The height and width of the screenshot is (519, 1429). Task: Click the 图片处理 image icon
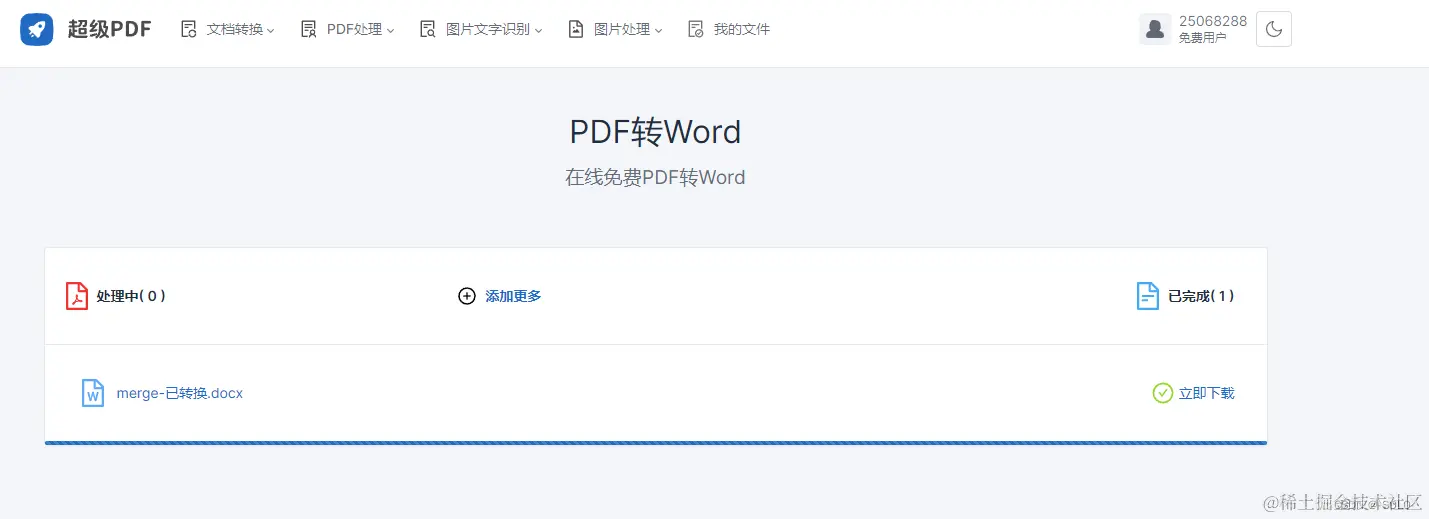click(x=575, y=29)
